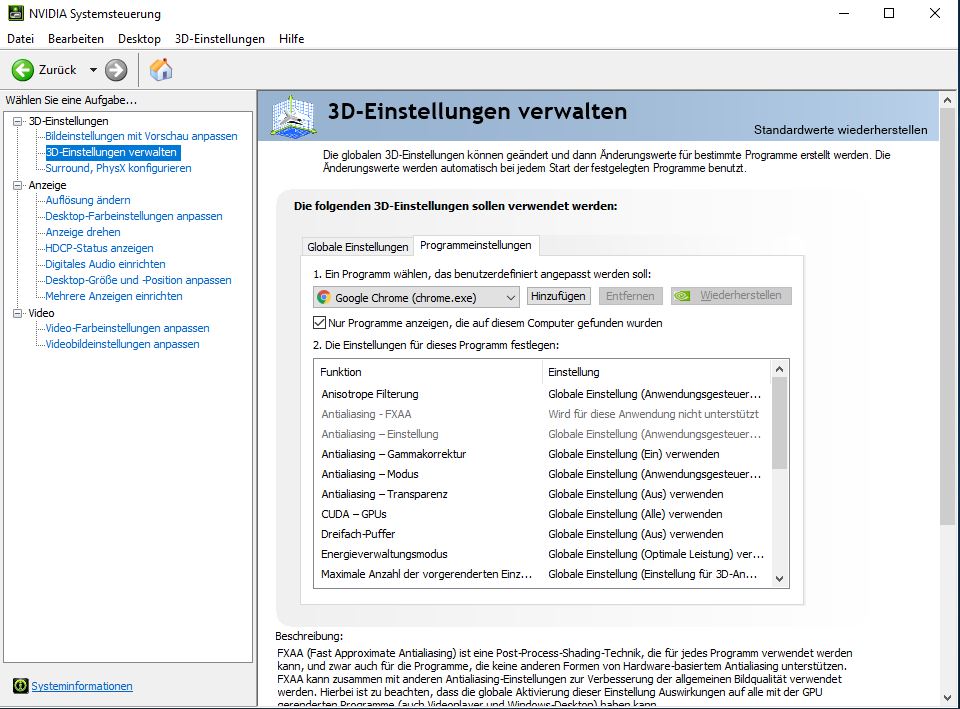Click the settings list scrollbar thumb
Screen dimensions: 960x709
coord(779,422)
